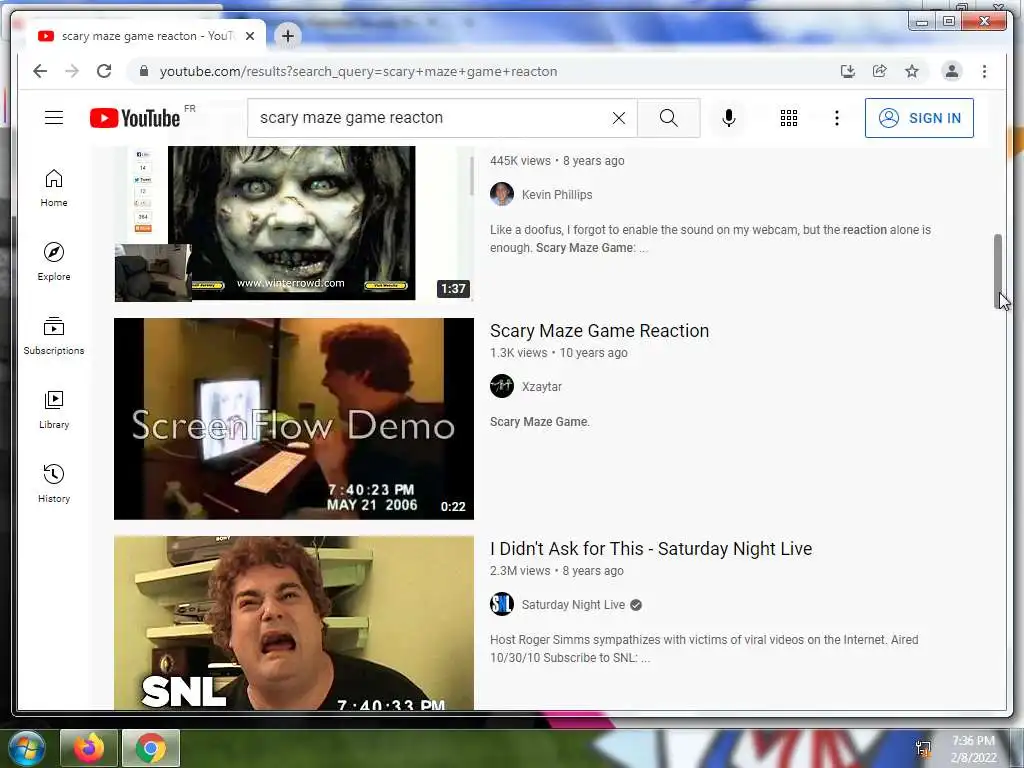Click the Chrome taskbar button

[150, 748]
